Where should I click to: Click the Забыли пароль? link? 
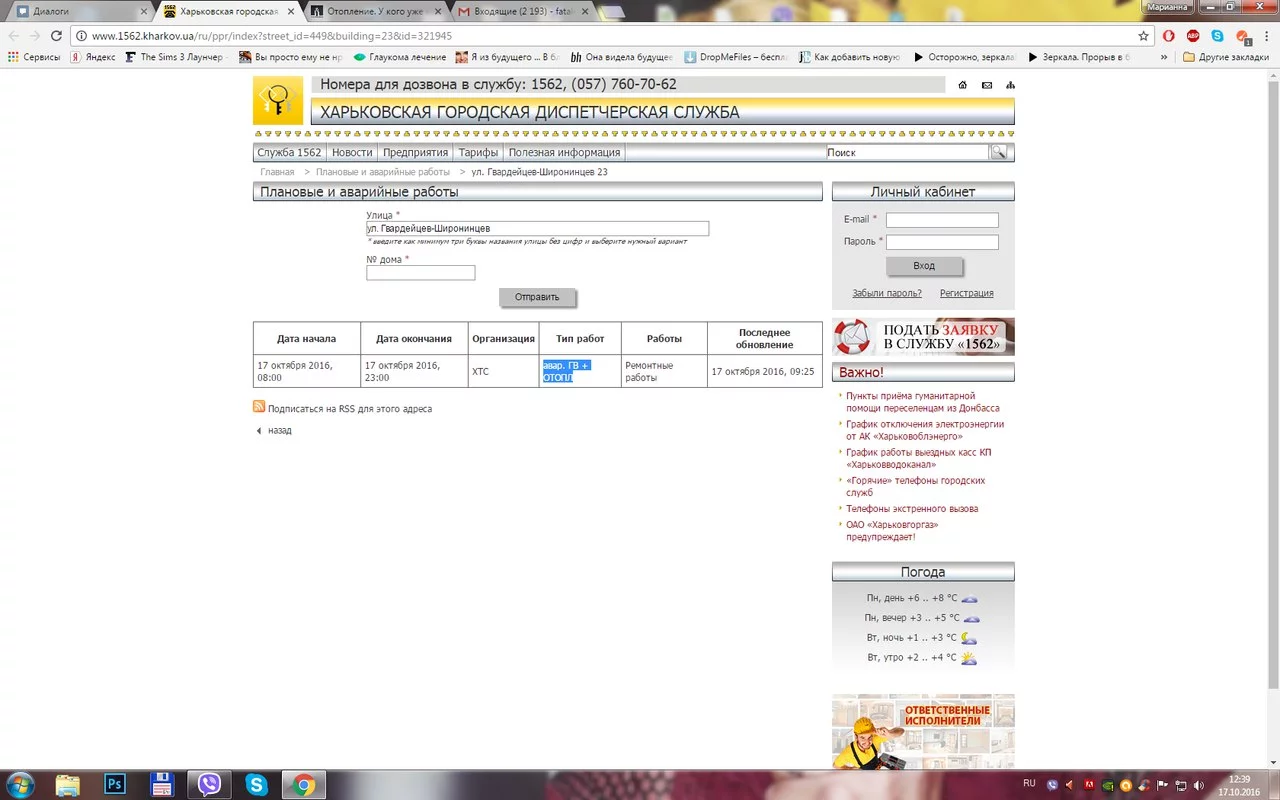pyautogui.click(x=887, y=293)
